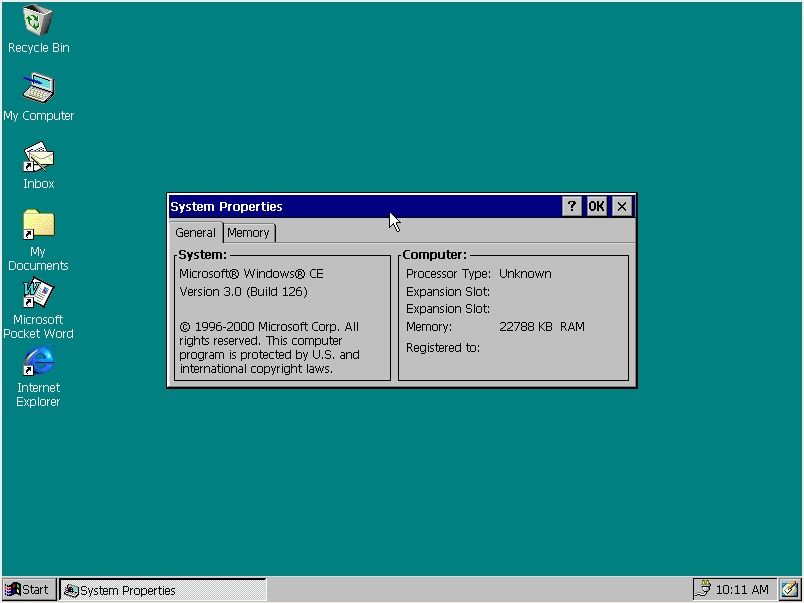Select the General tab
This screenshot has height=603, width=804.
pos(195,232)
